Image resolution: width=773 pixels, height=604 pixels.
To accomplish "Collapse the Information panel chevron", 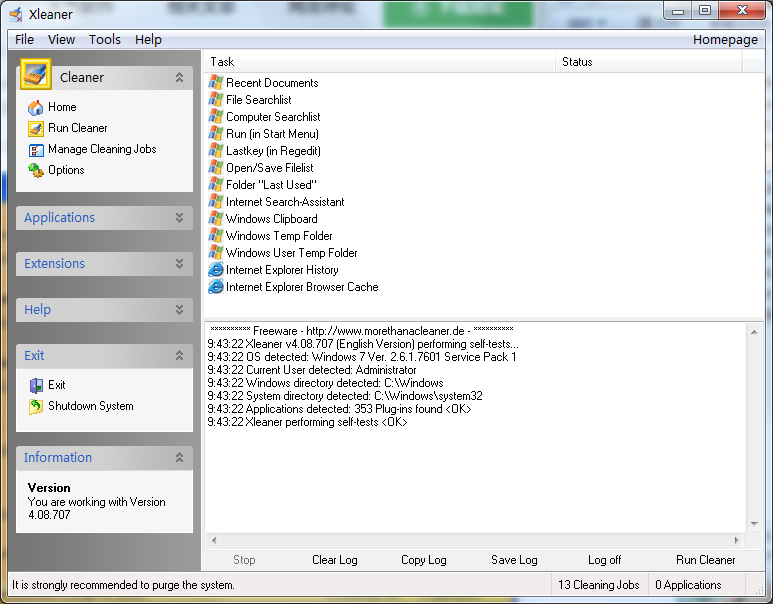I will (x=179, y=458).
